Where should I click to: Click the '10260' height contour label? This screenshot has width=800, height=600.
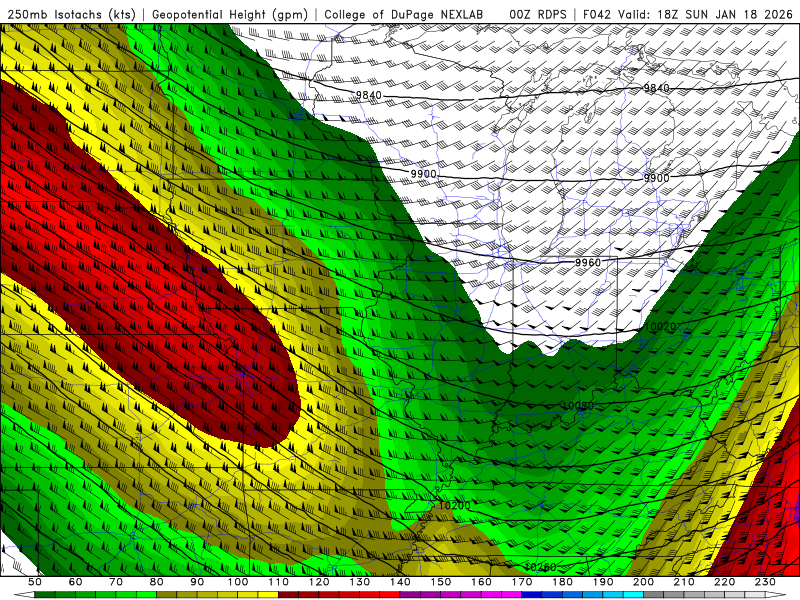540,567
